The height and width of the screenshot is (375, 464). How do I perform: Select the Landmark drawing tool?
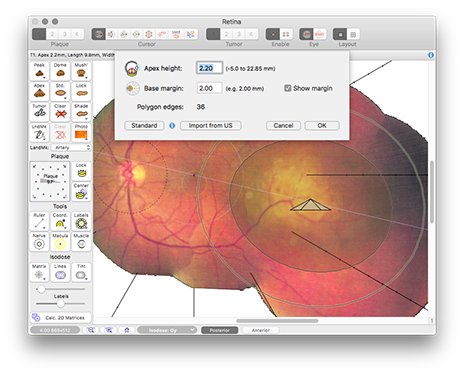coord(39,133)
